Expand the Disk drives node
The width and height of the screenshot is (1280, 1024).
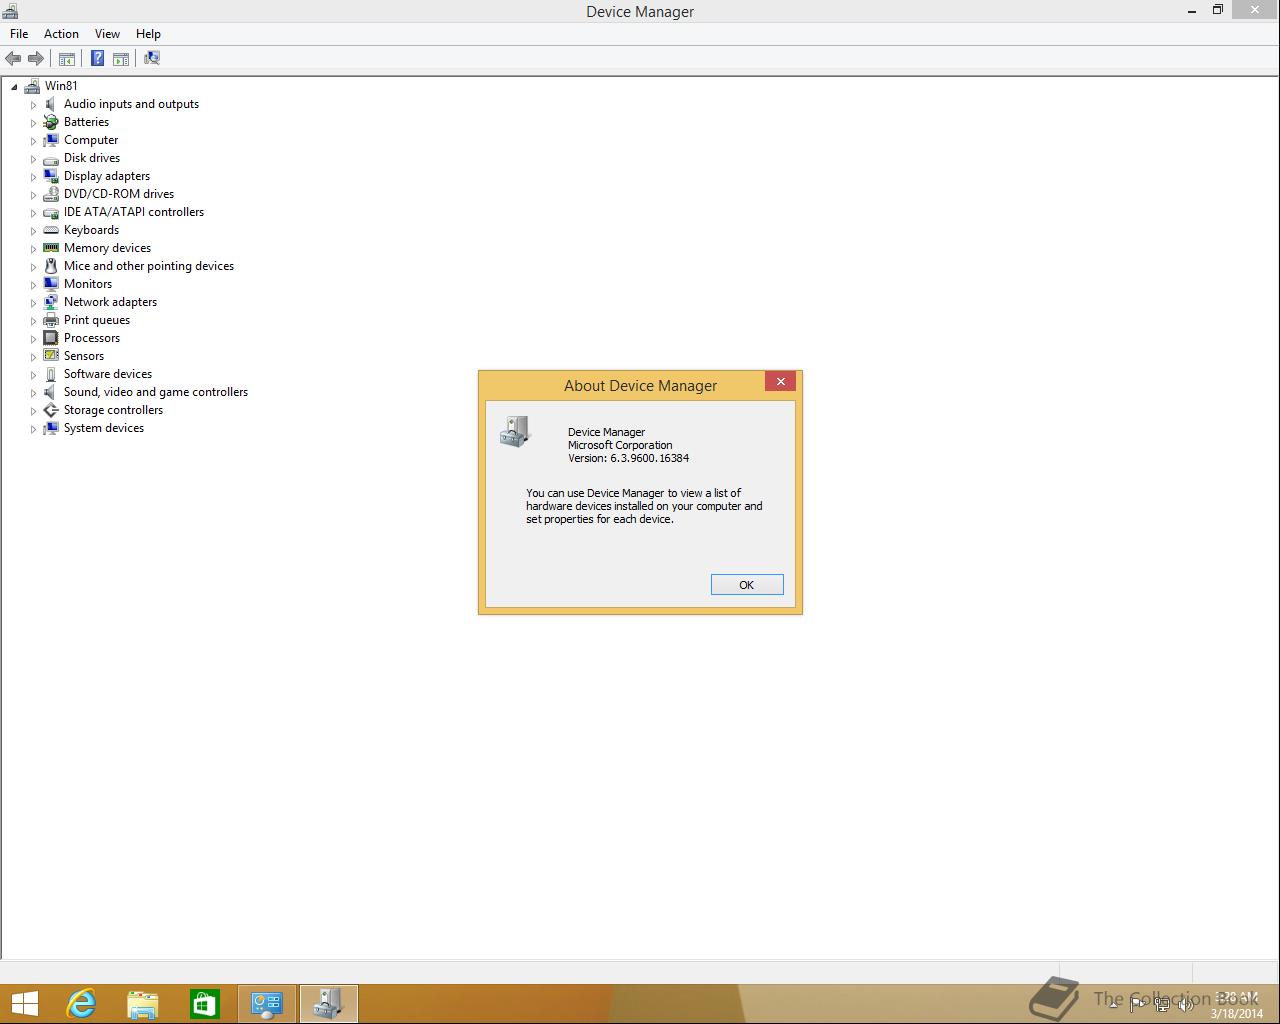33,158
